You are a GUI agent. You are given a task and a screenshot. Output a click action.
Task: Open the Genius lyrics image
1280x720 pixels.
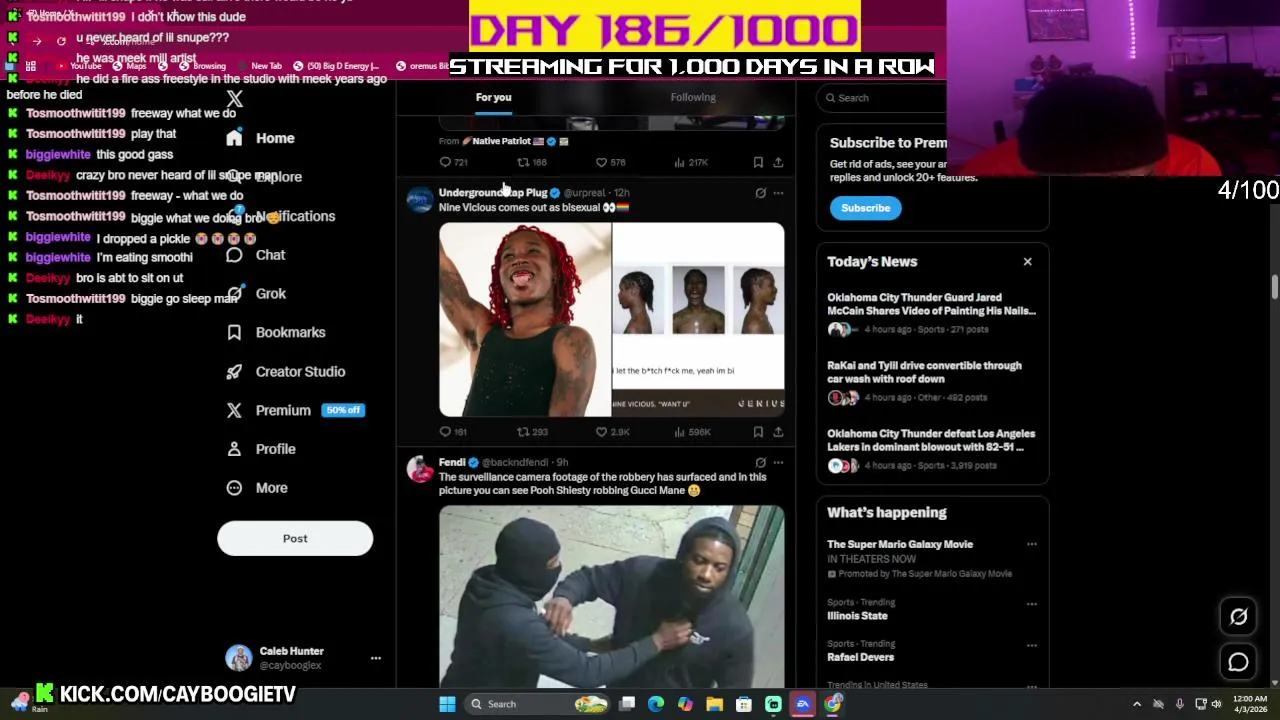pyautogui.click(x=698, y=319)
